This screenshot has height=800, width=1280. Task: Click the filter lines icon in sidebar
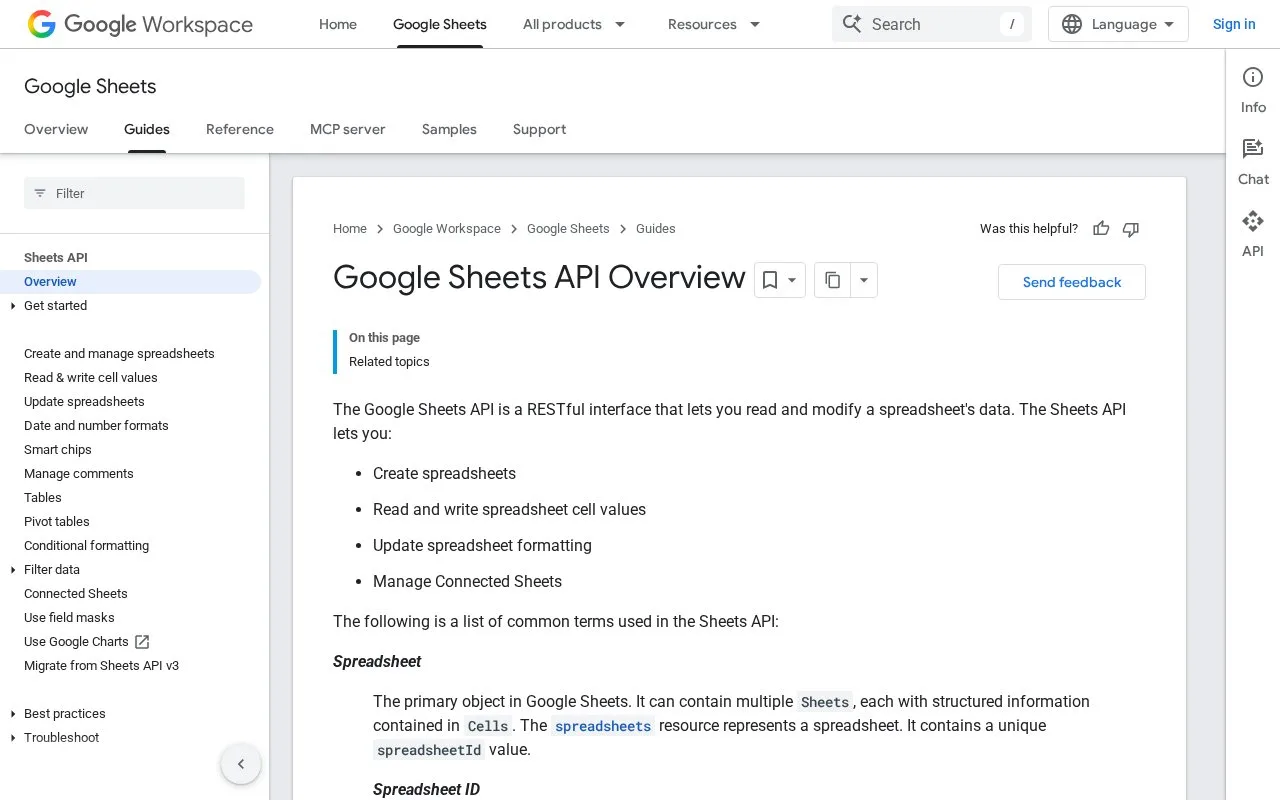[40, 193]
